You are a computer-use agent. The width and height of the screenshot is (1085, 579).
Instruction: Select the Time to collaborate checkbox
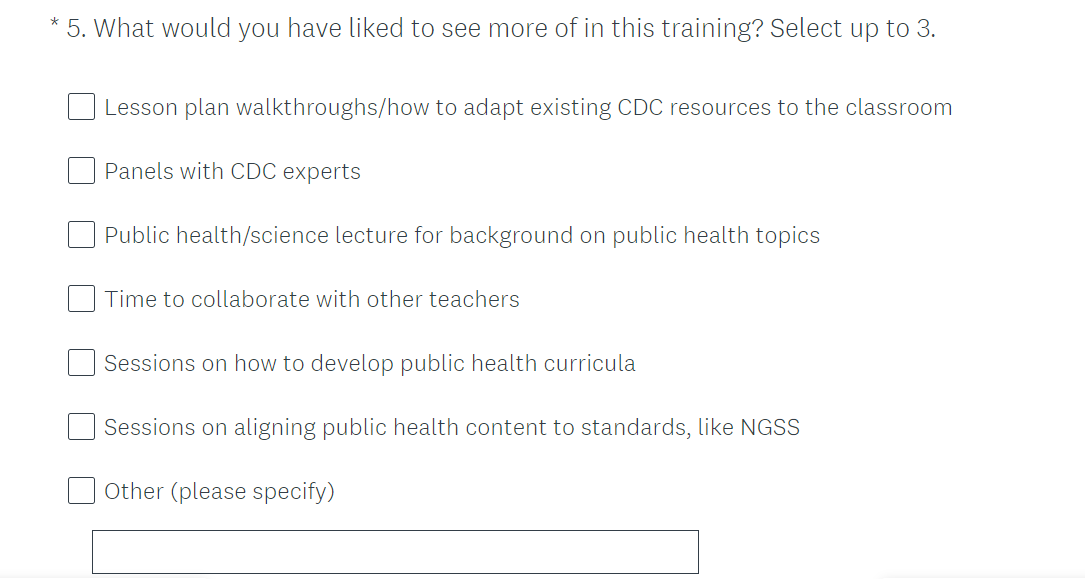82,299
